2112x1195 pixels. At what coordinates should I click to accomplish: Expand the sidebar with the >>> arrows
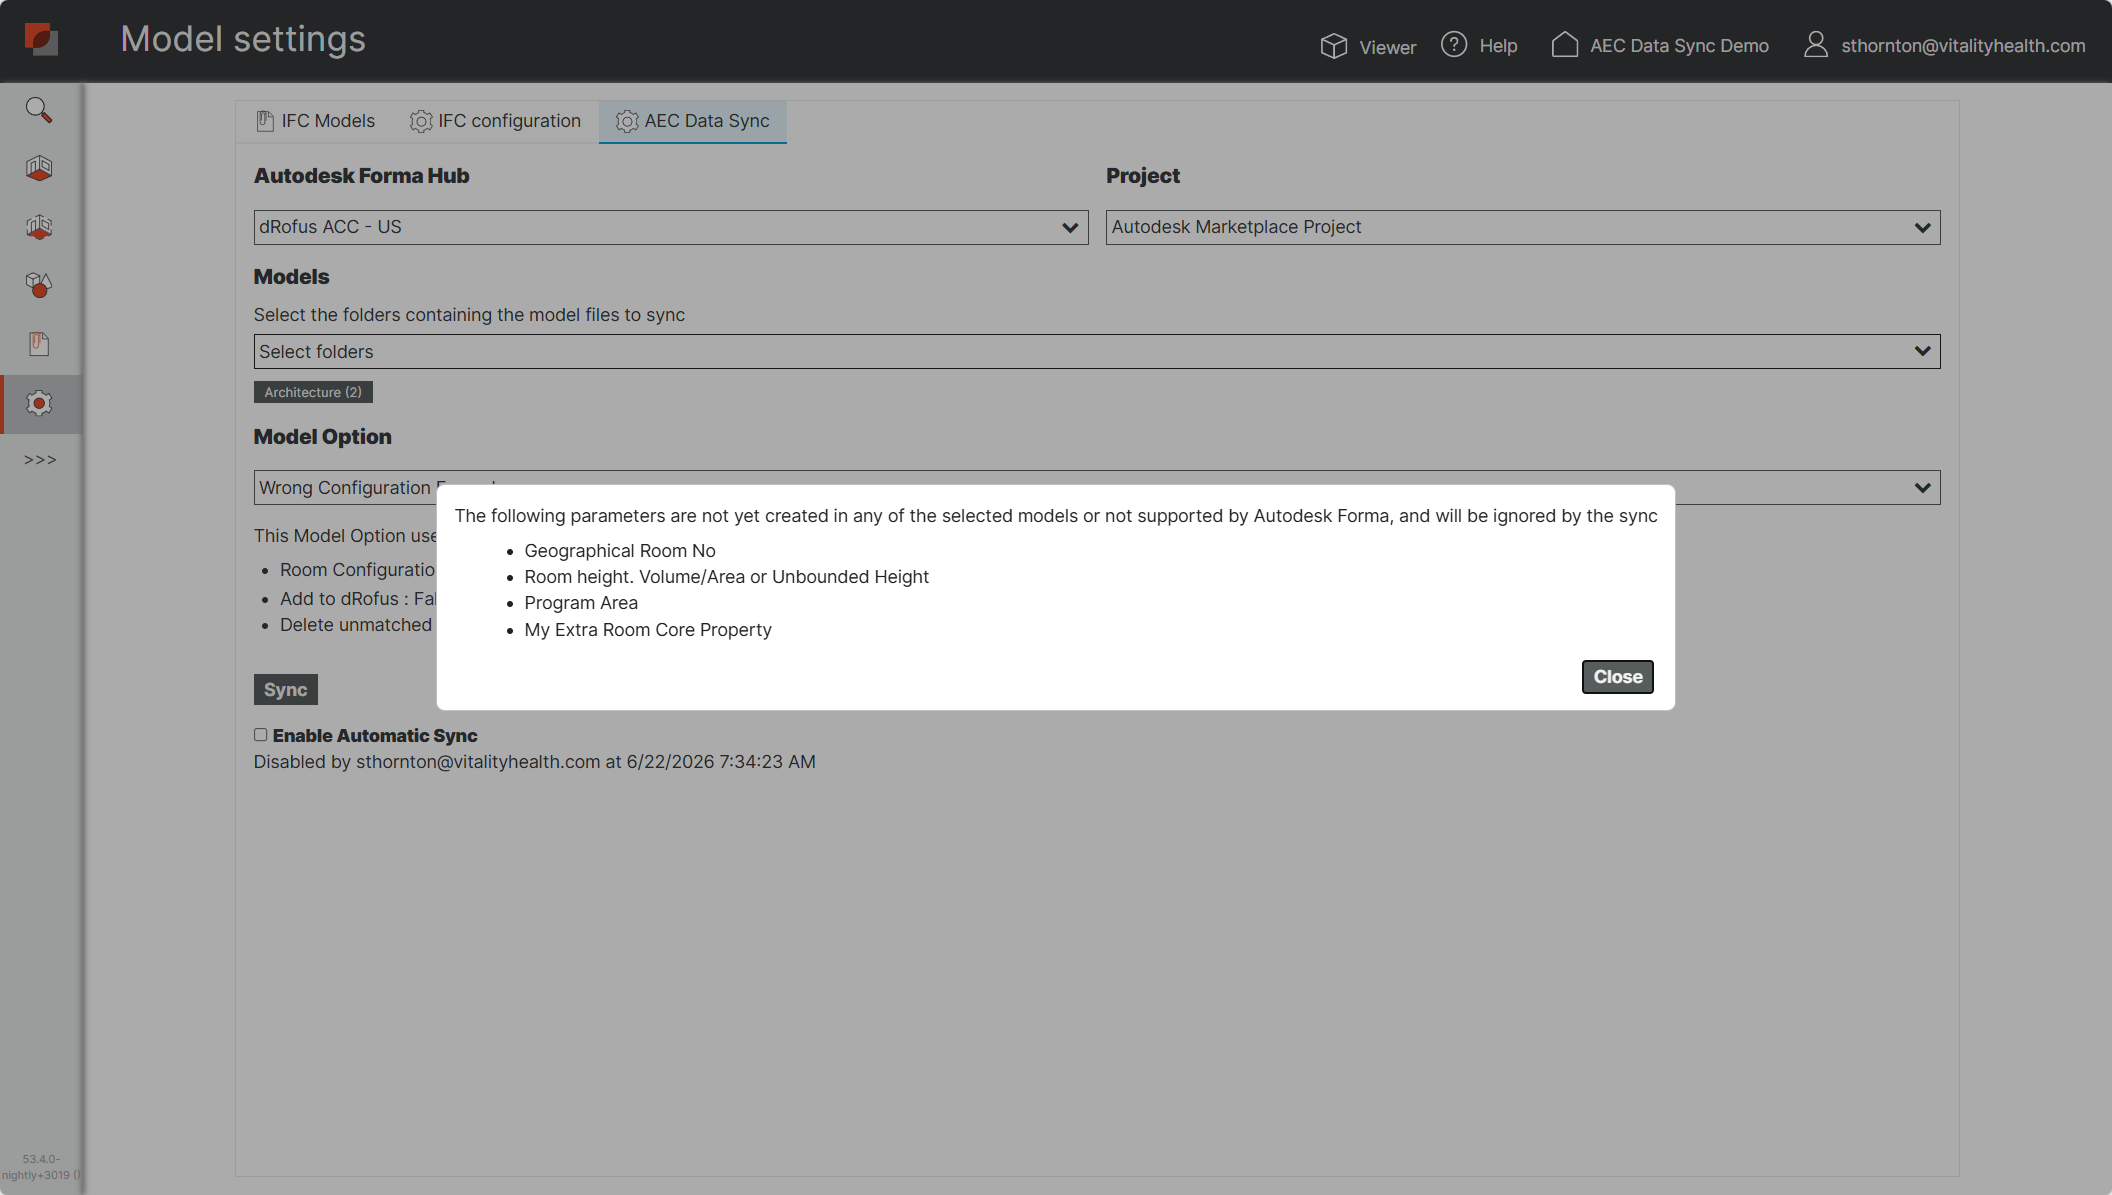(x=40, y=460)
